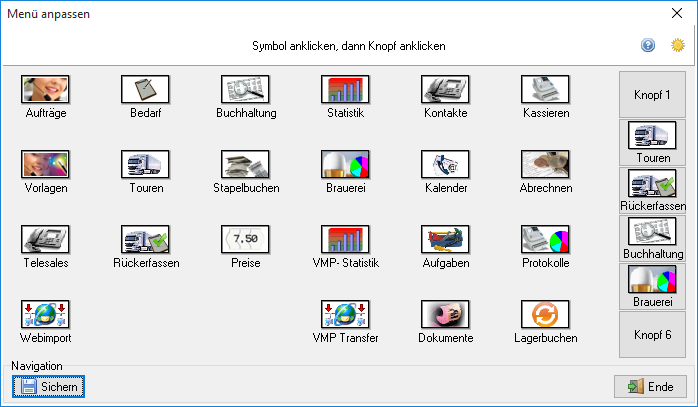Select the Aufträge headset icon
Screen dimensions: 698x407
click(x=45, y=89)
